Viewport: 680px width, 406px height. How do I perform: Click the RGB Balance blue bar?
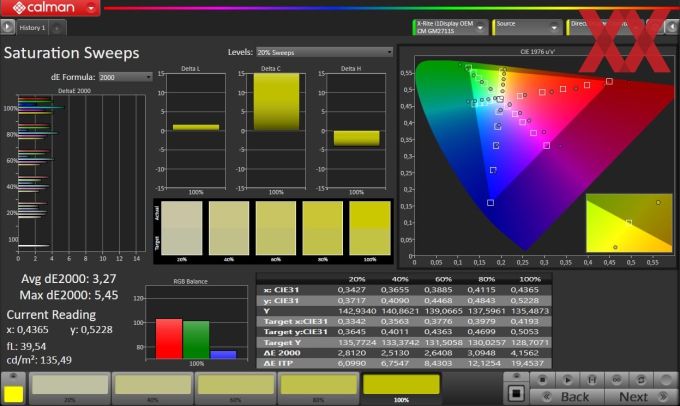pyautogui.click(x=223, y=355)
